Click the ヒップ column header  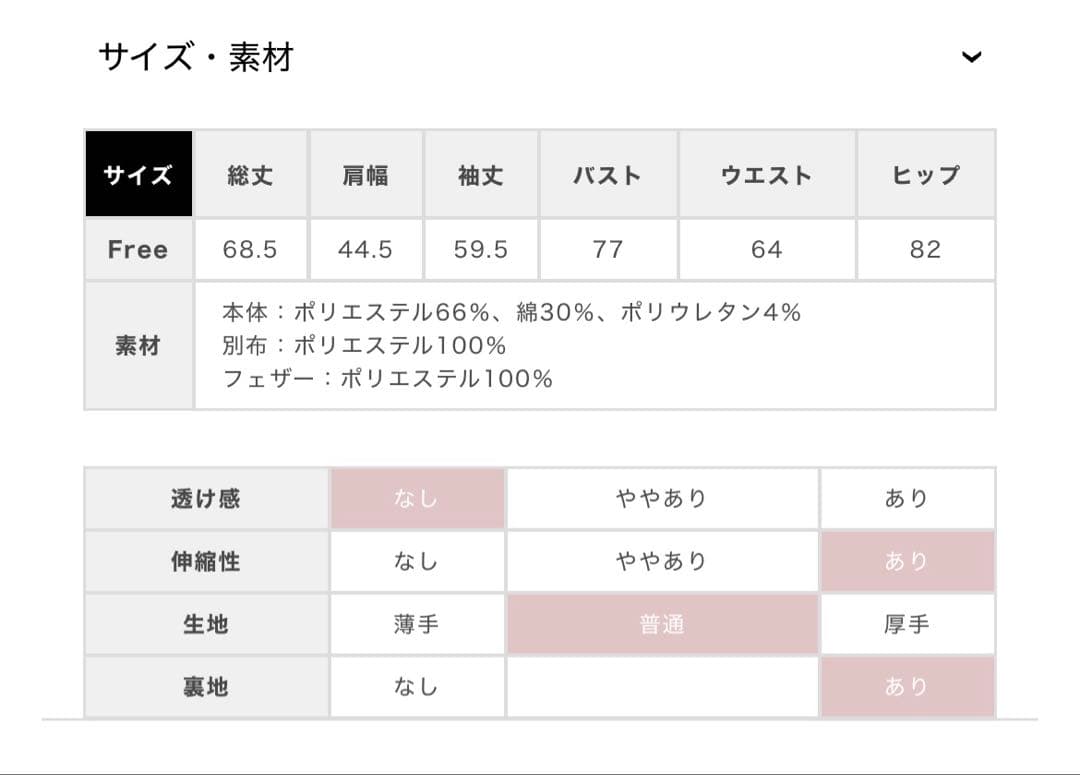point(925,175)
